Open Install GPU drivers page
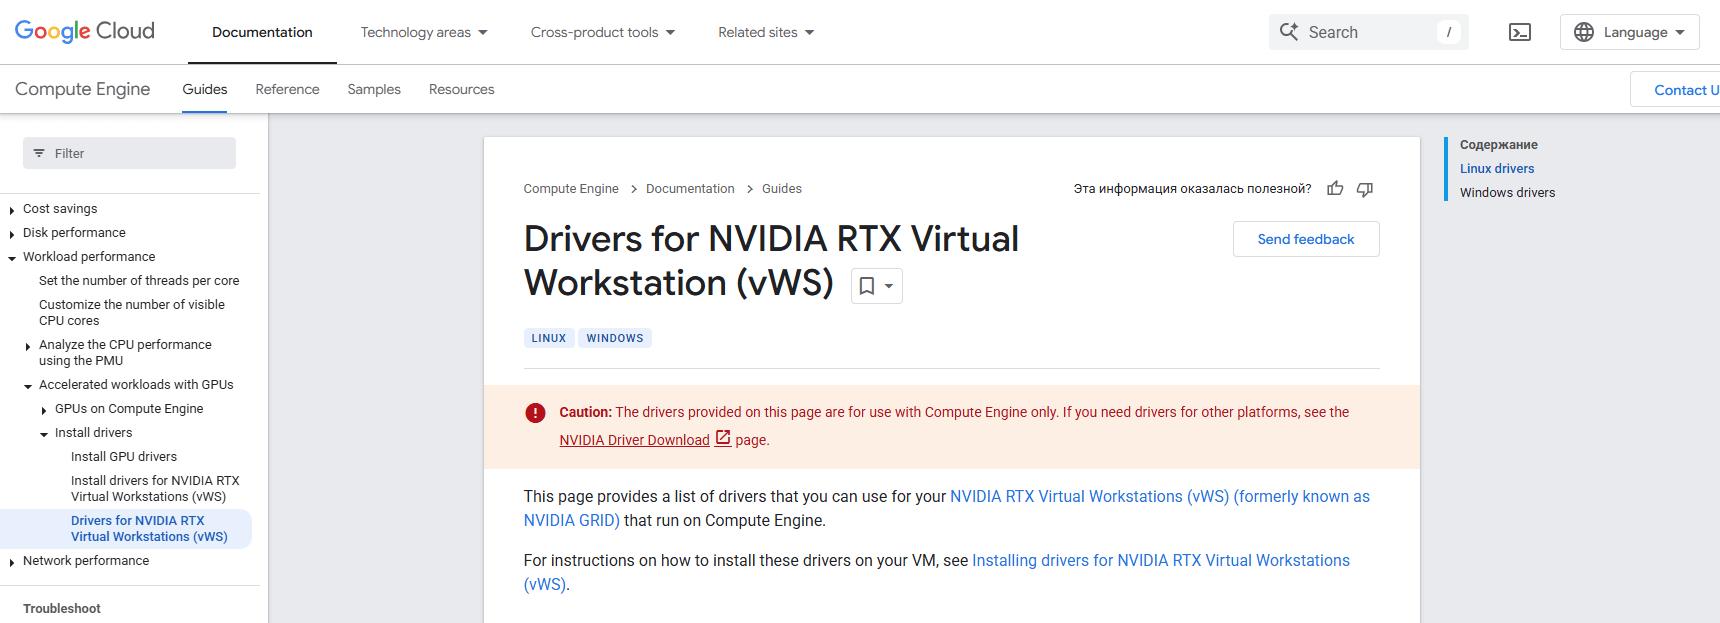 tap(124, 457)
